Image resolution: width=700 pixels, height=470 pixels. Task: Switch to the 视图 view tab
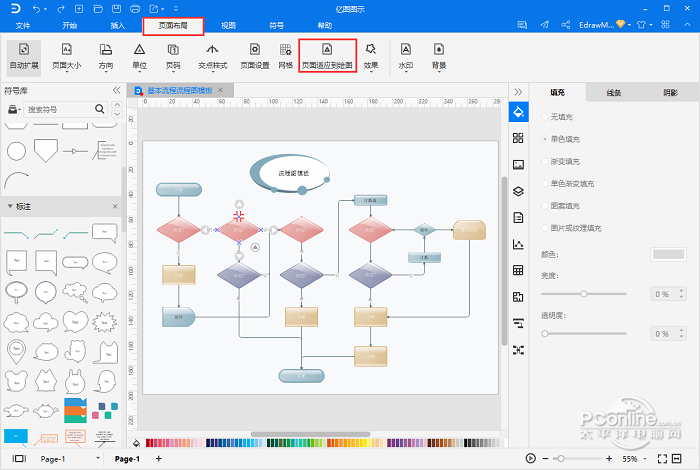click(229, 25)
